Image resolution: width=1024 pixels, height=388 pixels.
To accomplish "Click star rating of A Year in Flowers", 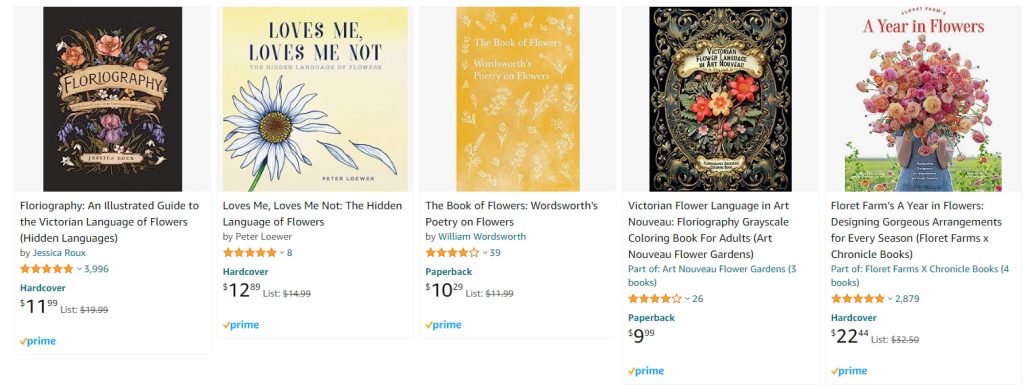I will [x=857, y=299].
